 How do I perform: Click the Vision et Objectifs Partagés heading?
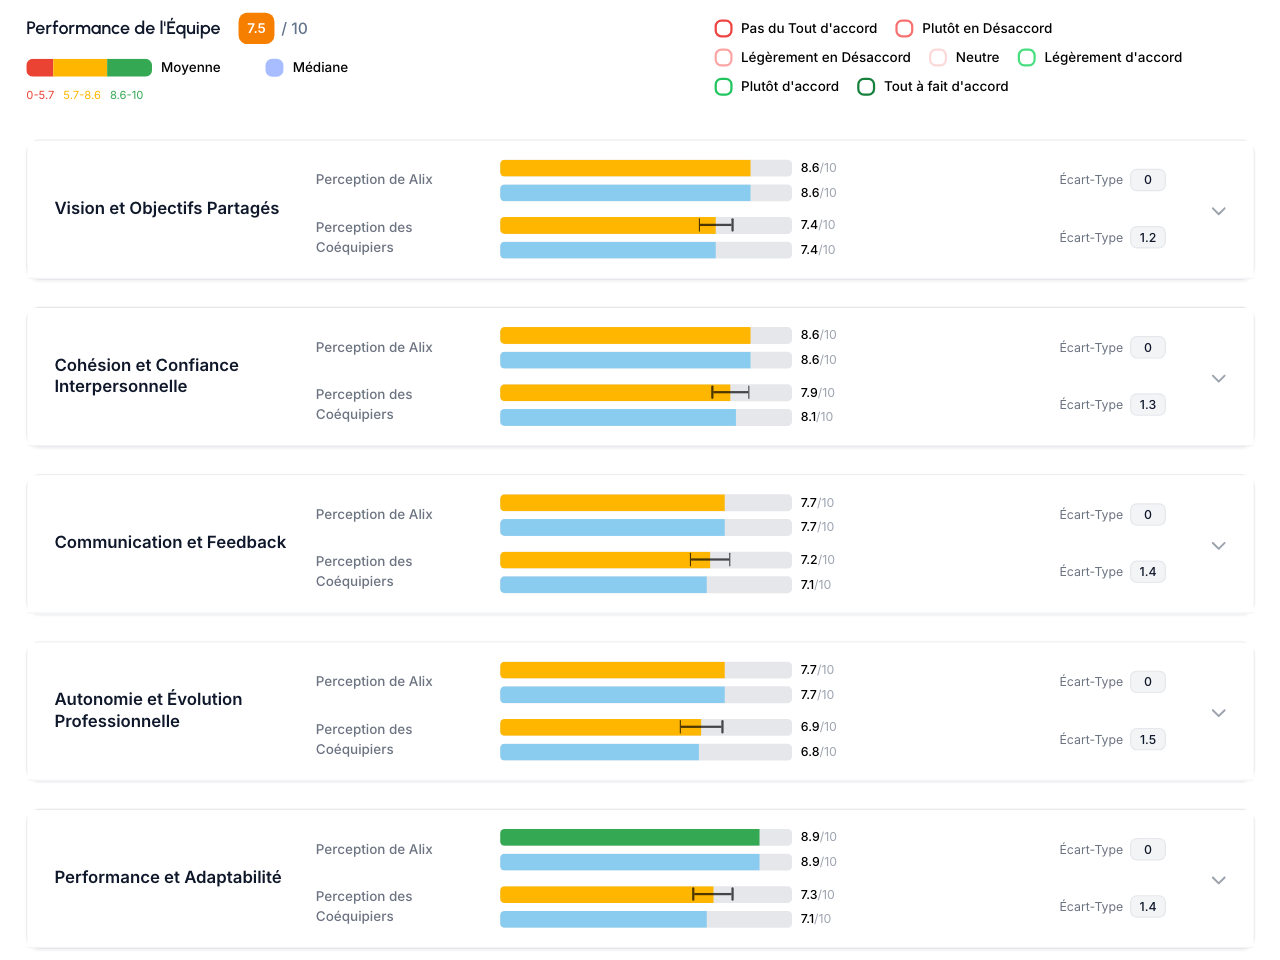[167, 208]
